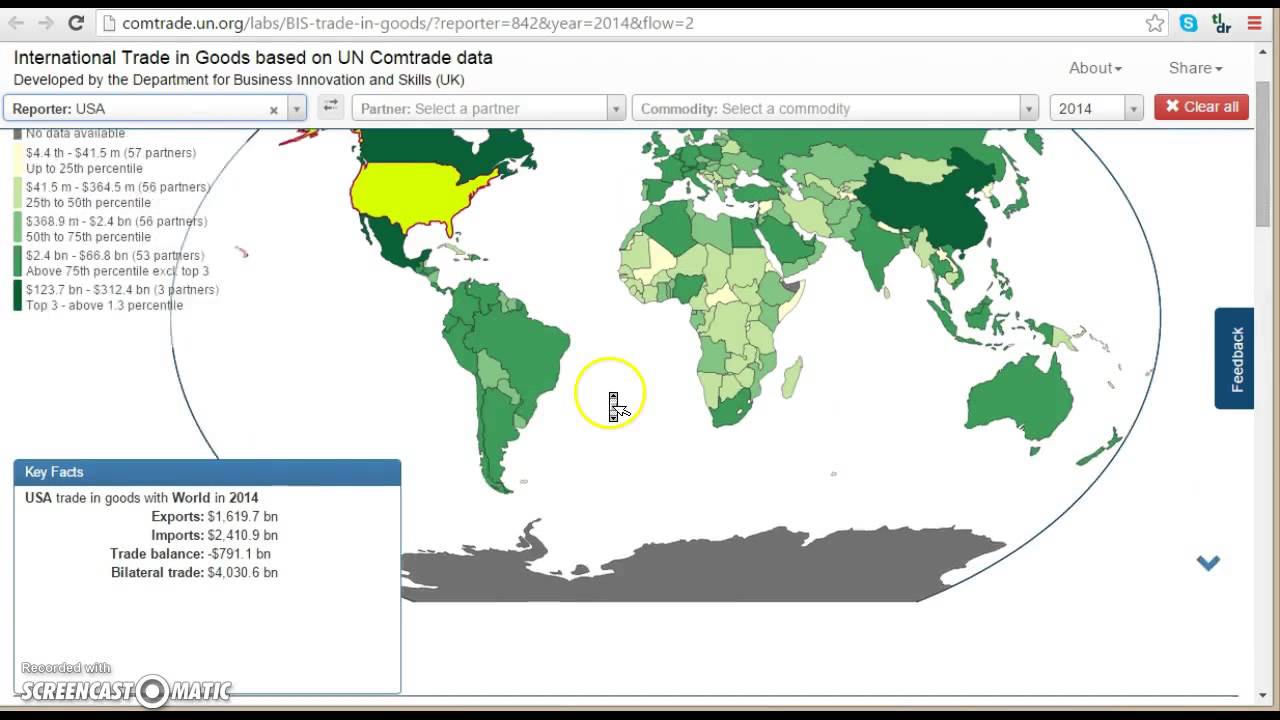Viewport: 1280px width, 720px height.
Task: Go back with browser back arrow
Action: (x=17, y=22)
